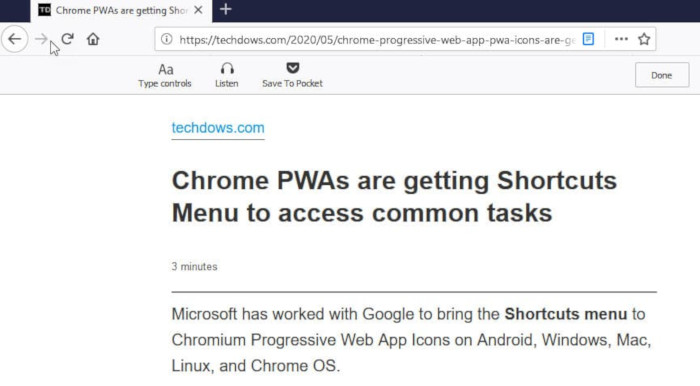Click the article headline text
This screenshot has width=700, height=386.
click(394, 196)
